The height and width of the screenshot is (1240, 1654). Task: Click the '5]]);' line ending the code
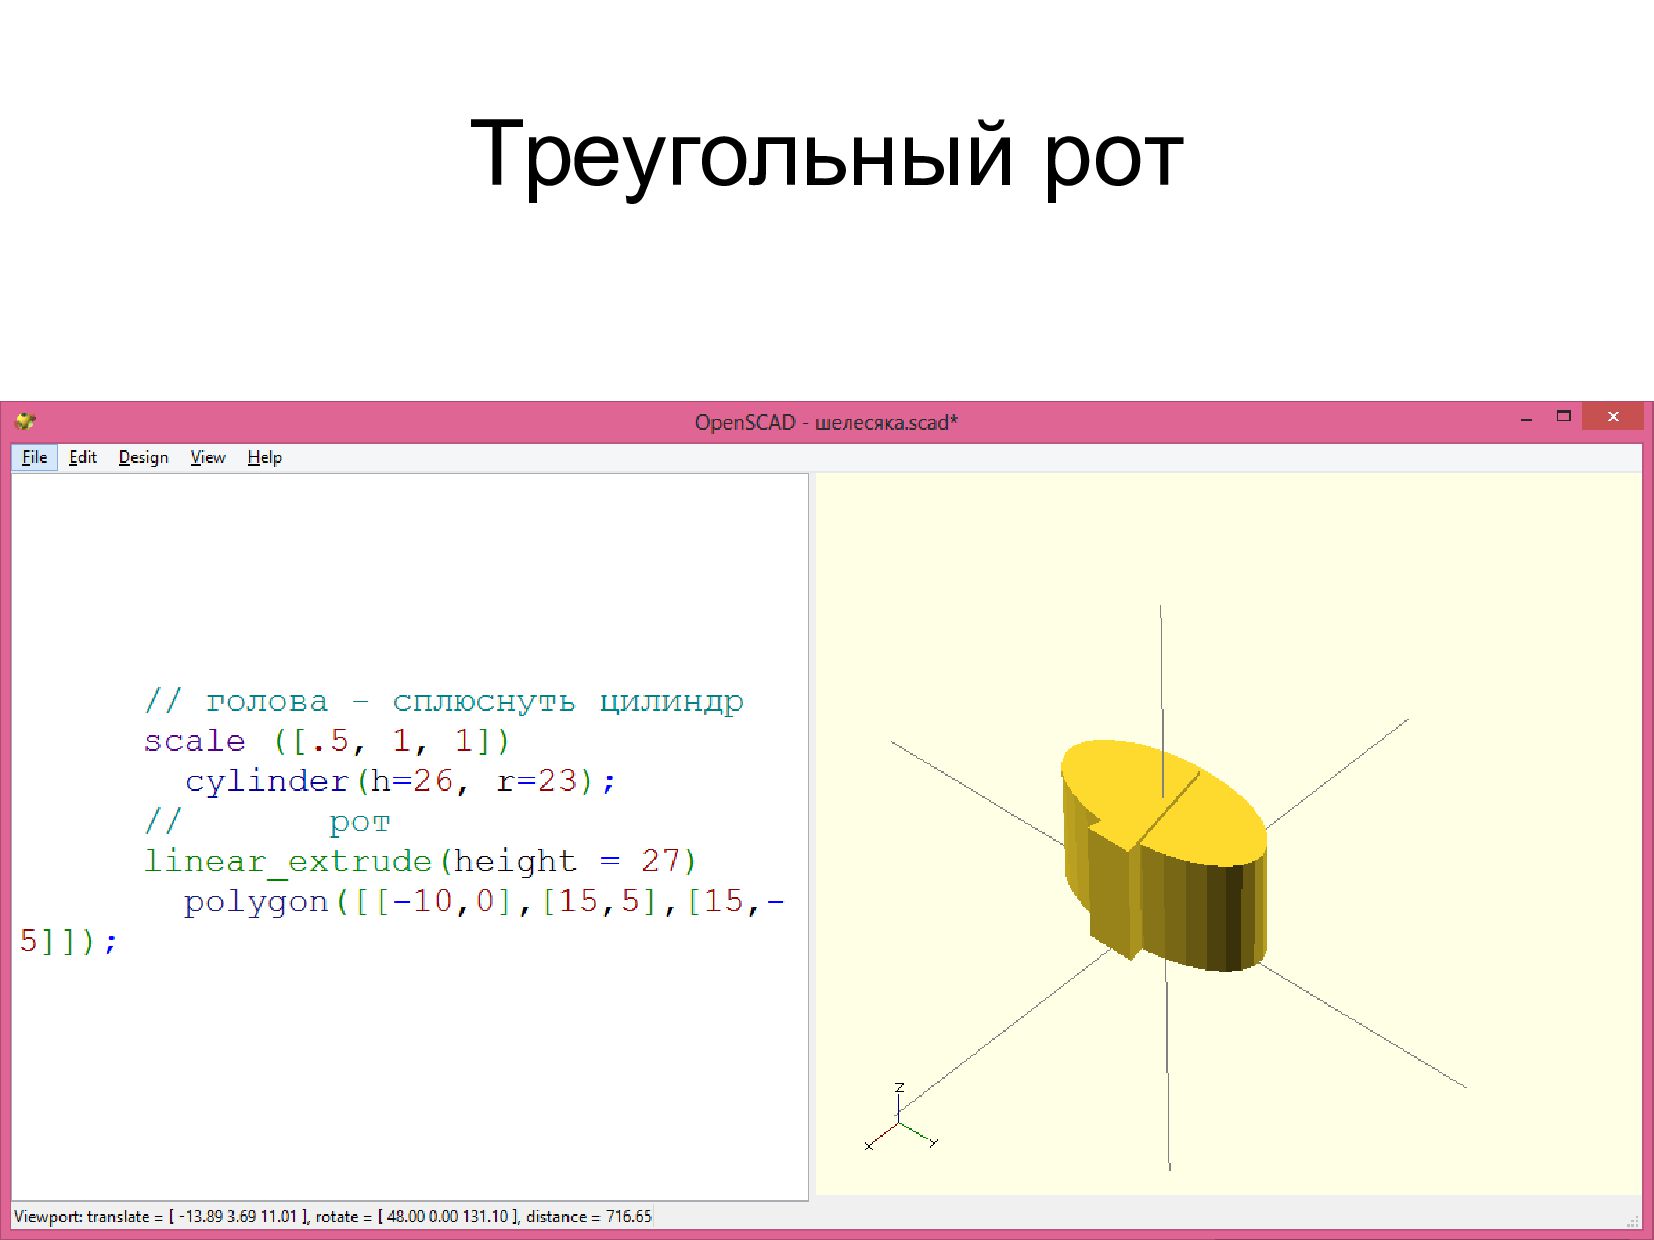68,942
